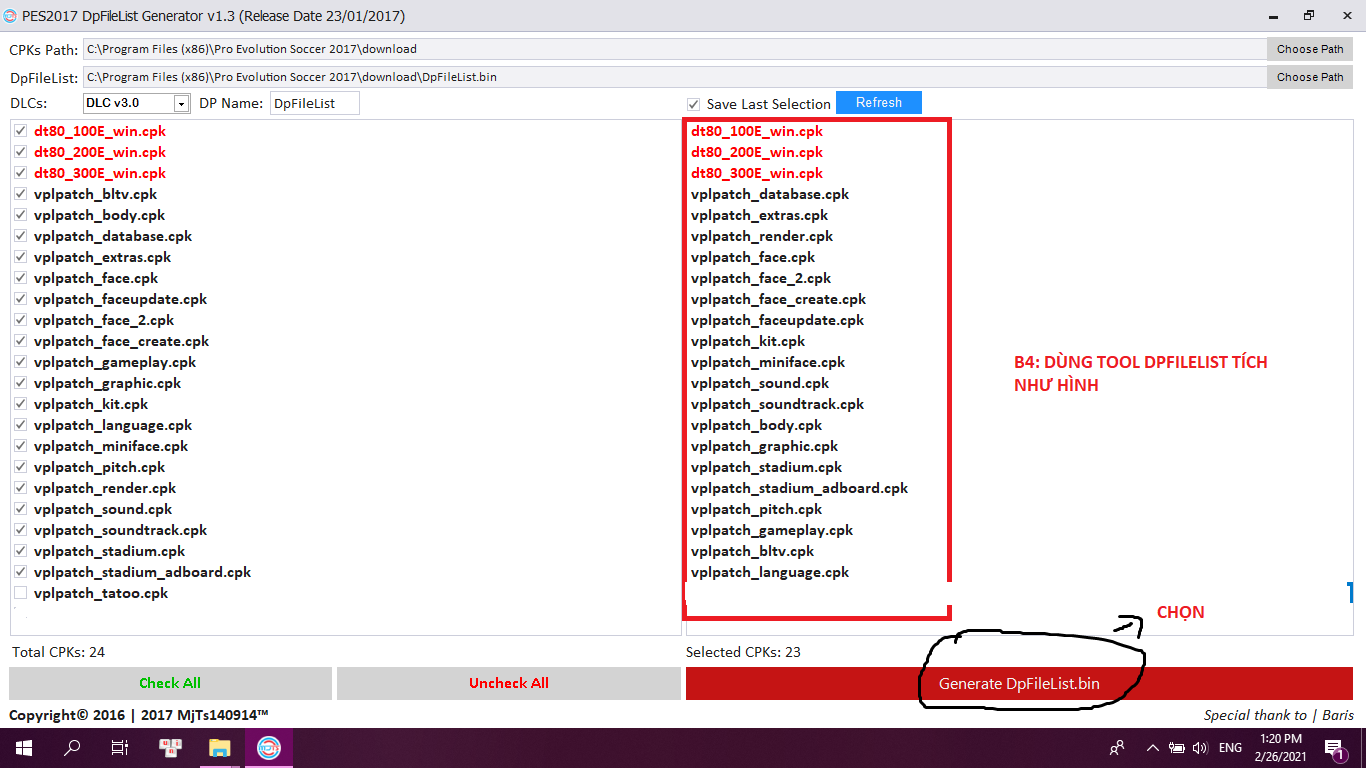
Task: Open the People icon in the system tray
Action: point(1117,747)
